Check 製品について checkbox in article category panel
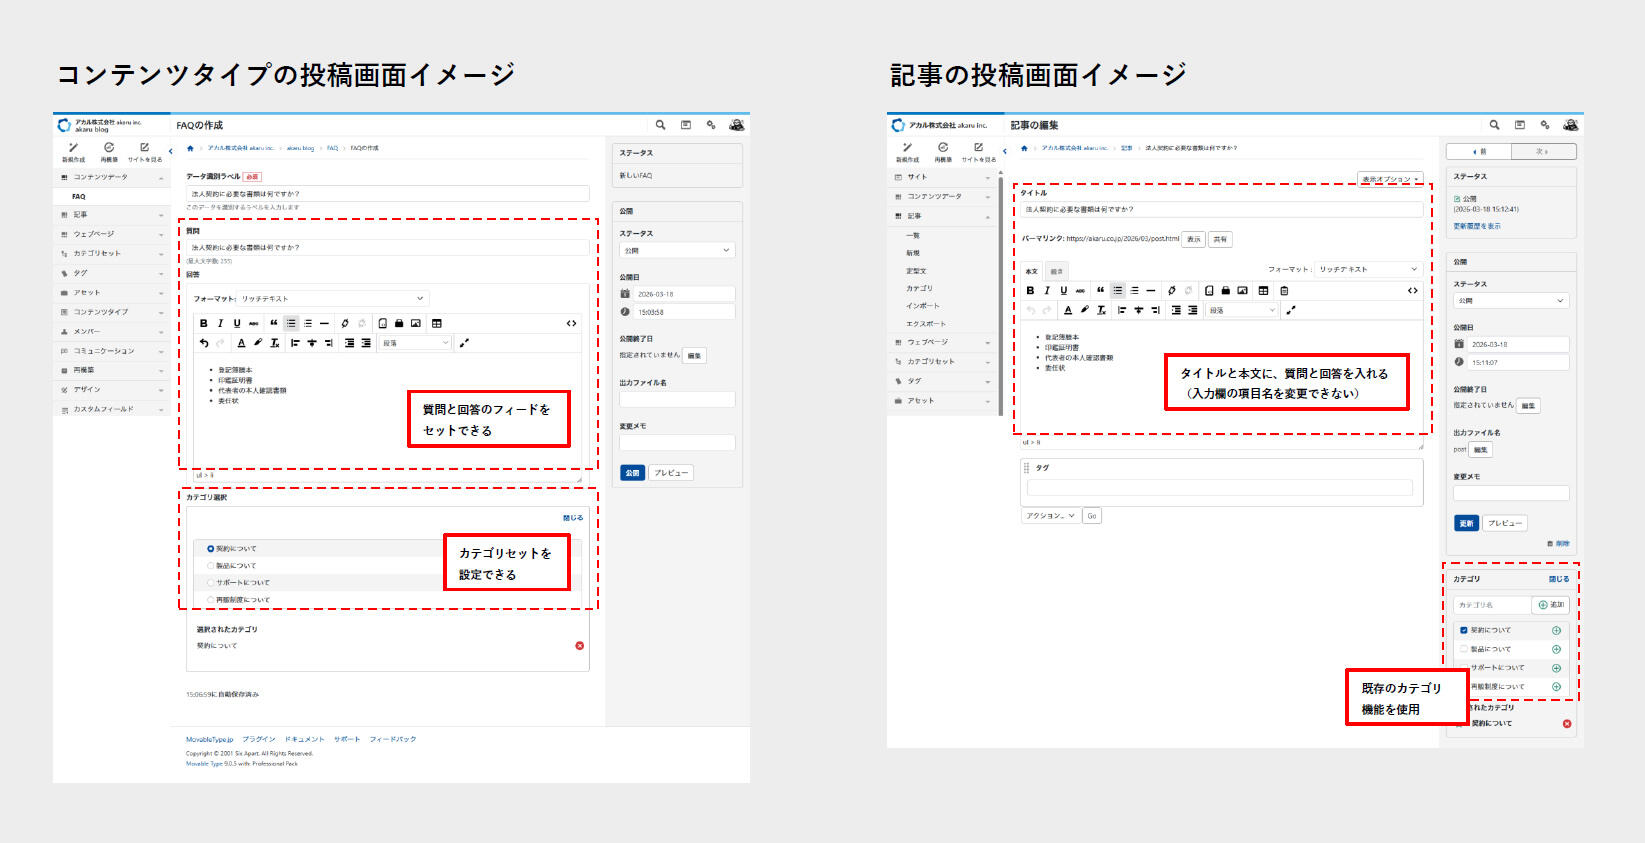The height and width of the screenshot is (843, 1645). pyautogui.click(x=1464, y=649)
